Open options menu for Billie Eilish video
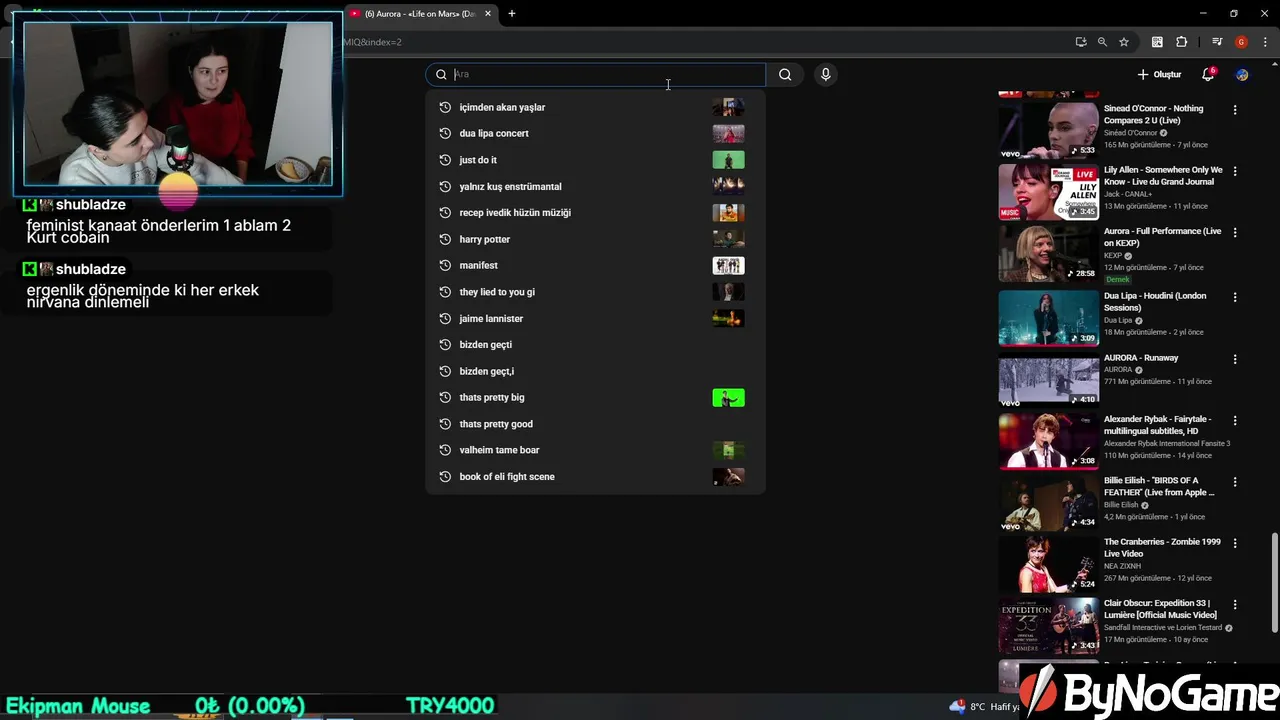The image size is (1280, 720). coord(1235,482)
